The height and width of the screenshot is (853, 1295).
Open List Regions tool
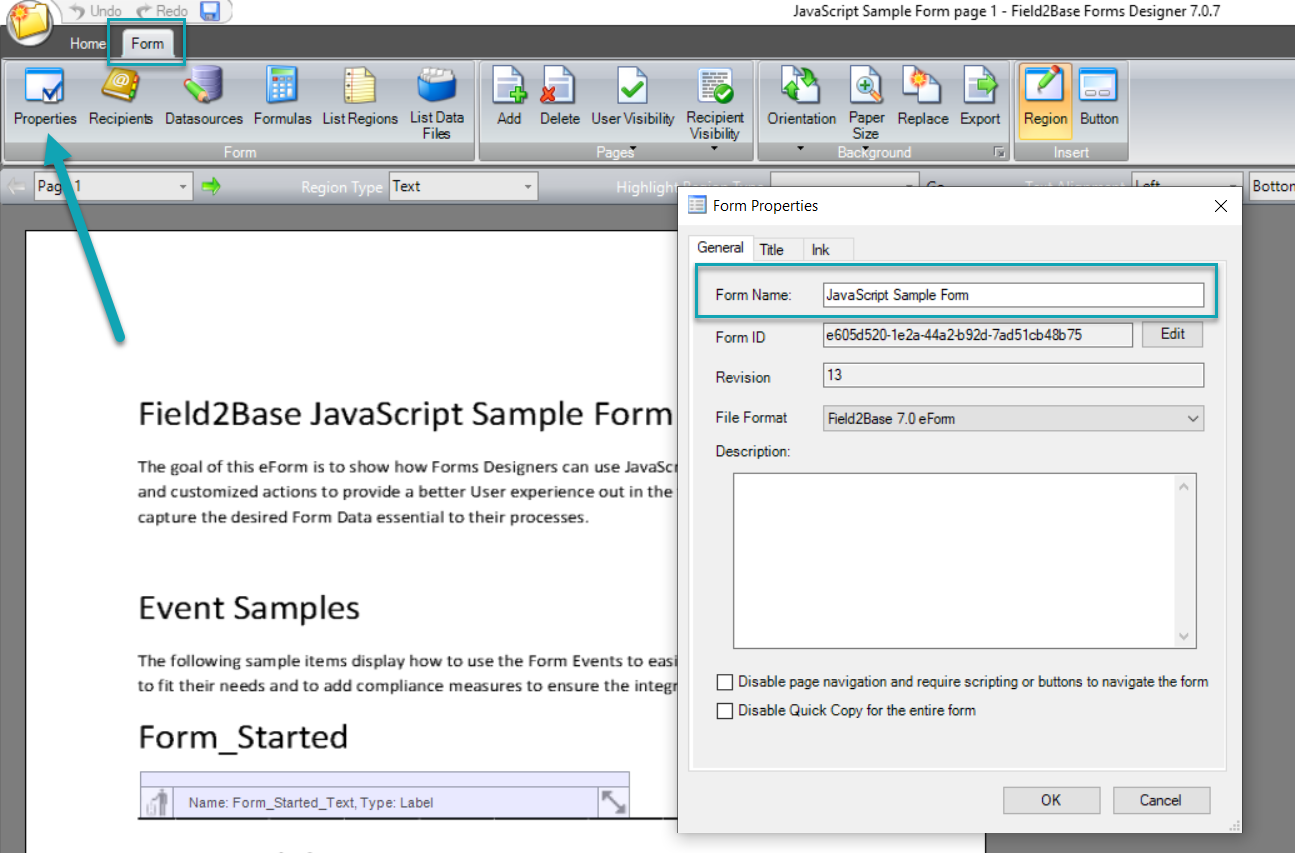tap(360, 98)
